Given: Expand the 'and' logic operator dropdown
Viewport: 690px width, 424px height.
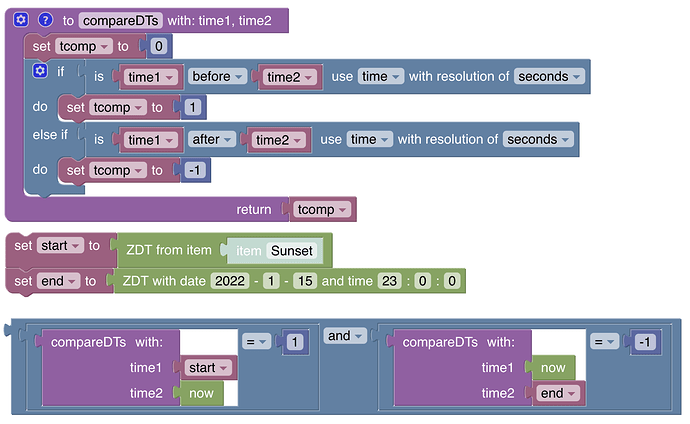Looking at the screenshot, I should 344,336.
